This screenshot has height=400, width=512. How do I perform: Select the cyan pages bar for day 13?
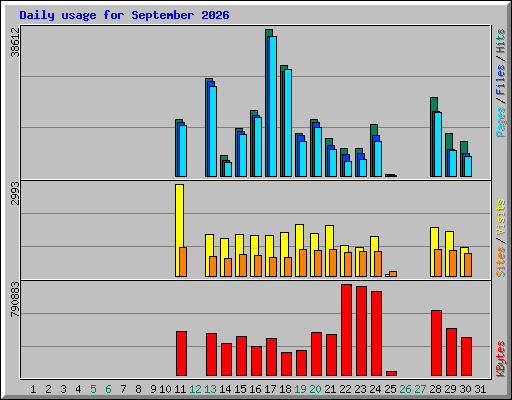coord(213,132)
